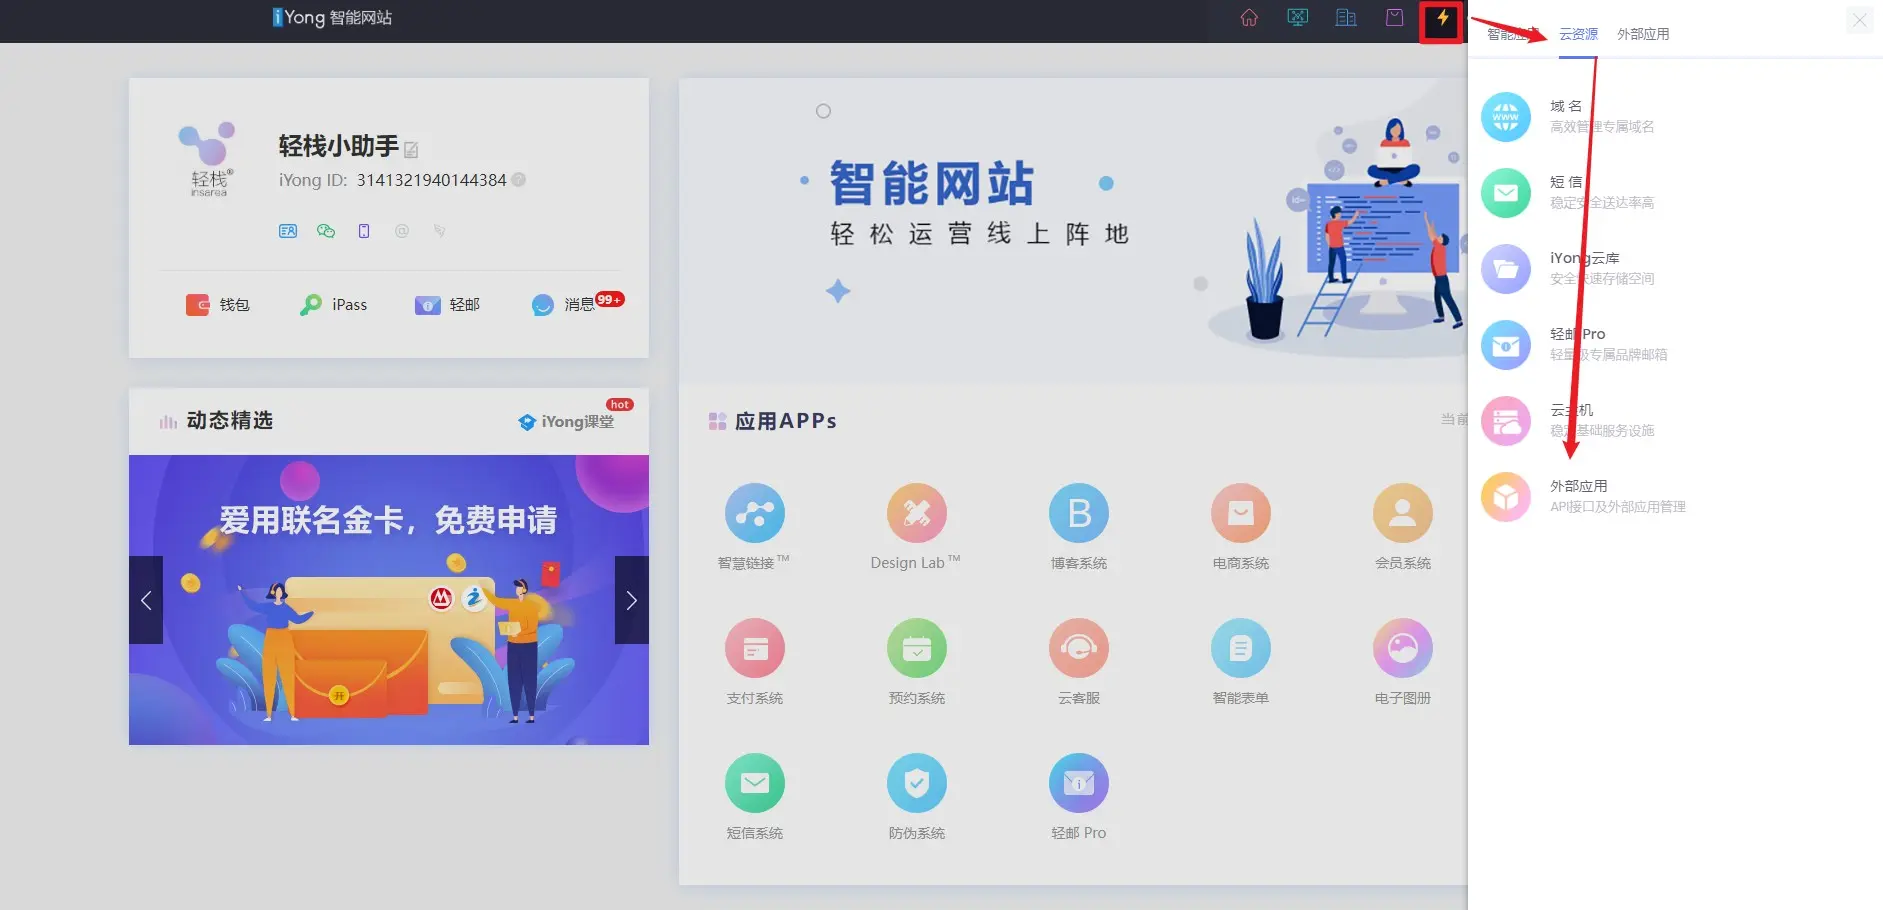Open the 智慧链接 app icon
The image size is (1883, 910).
coord(754,513)
